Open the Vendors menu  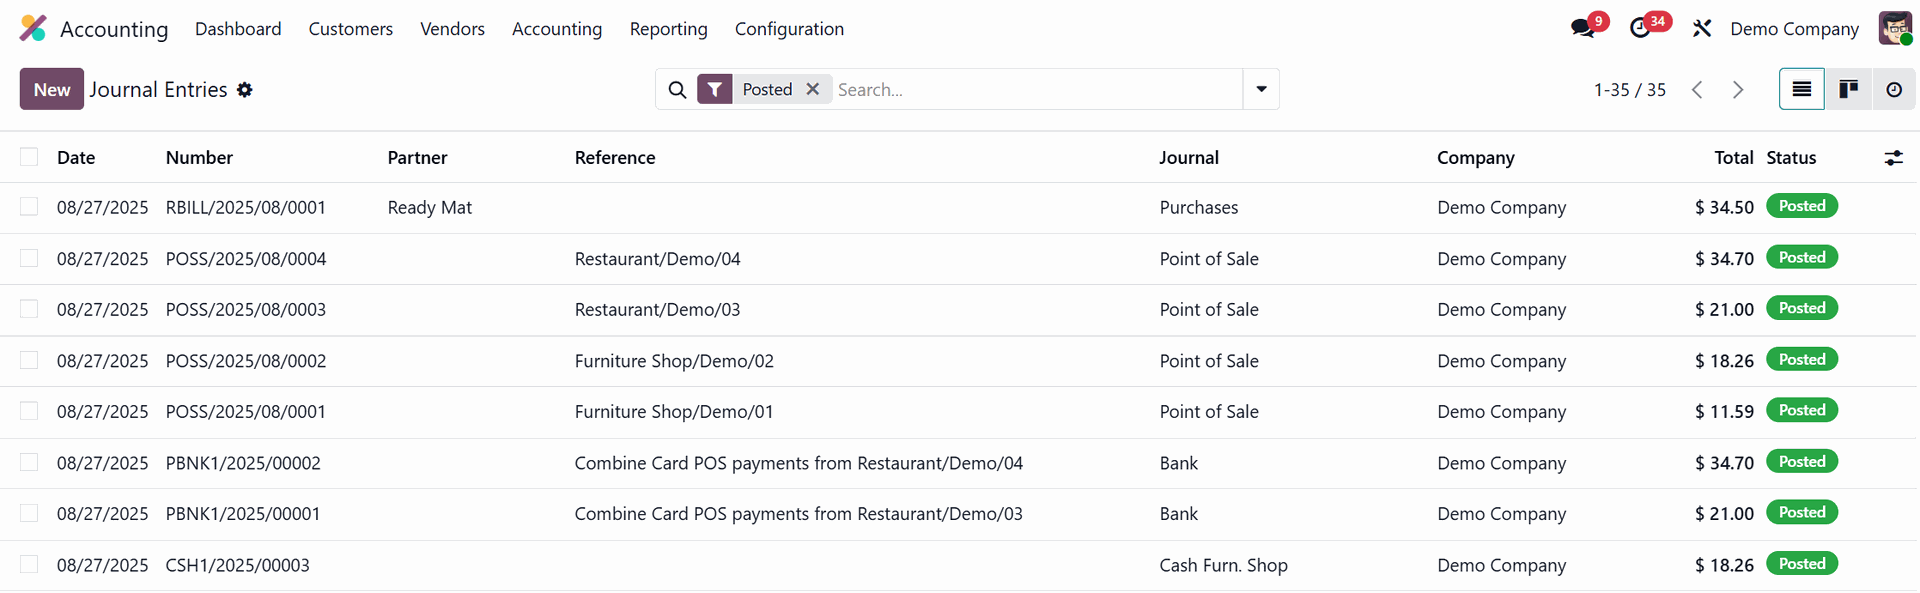tap(452, 29)
